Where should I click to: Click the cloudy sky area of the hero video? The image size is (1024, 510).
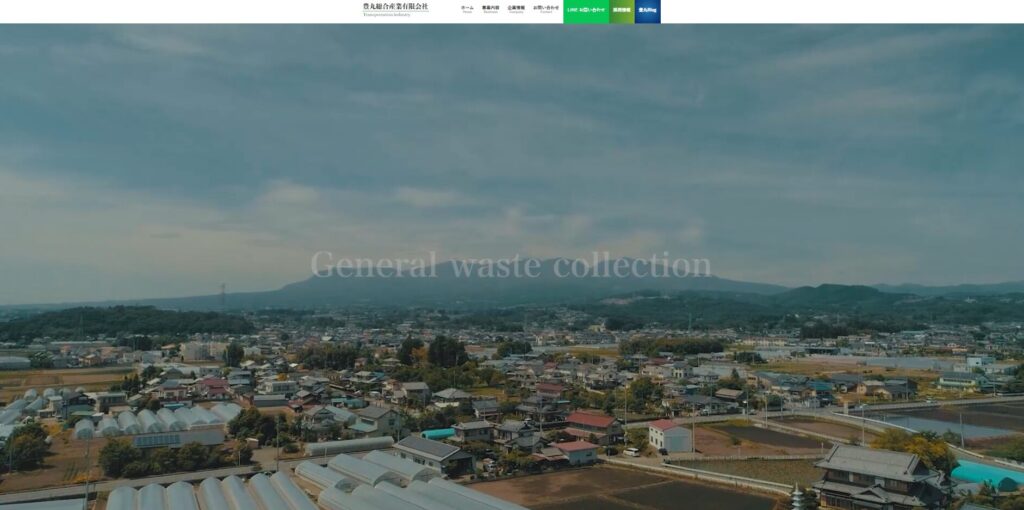(500, 120)
